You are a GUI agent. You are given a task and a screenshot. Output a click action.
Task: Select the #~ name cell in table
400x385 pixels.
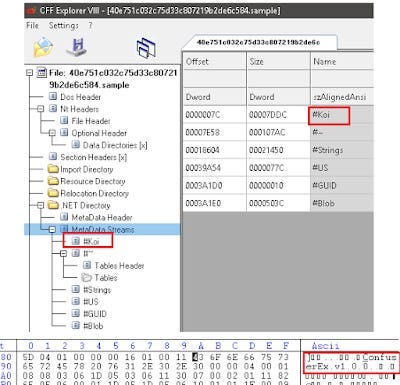pos(342,132)
